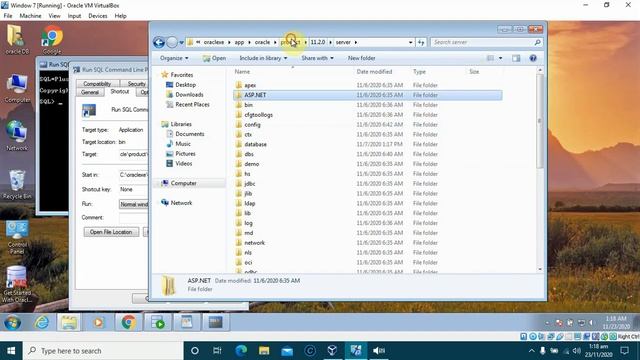
Task: Click the Open toolbar button
Action: pos(214,58)
